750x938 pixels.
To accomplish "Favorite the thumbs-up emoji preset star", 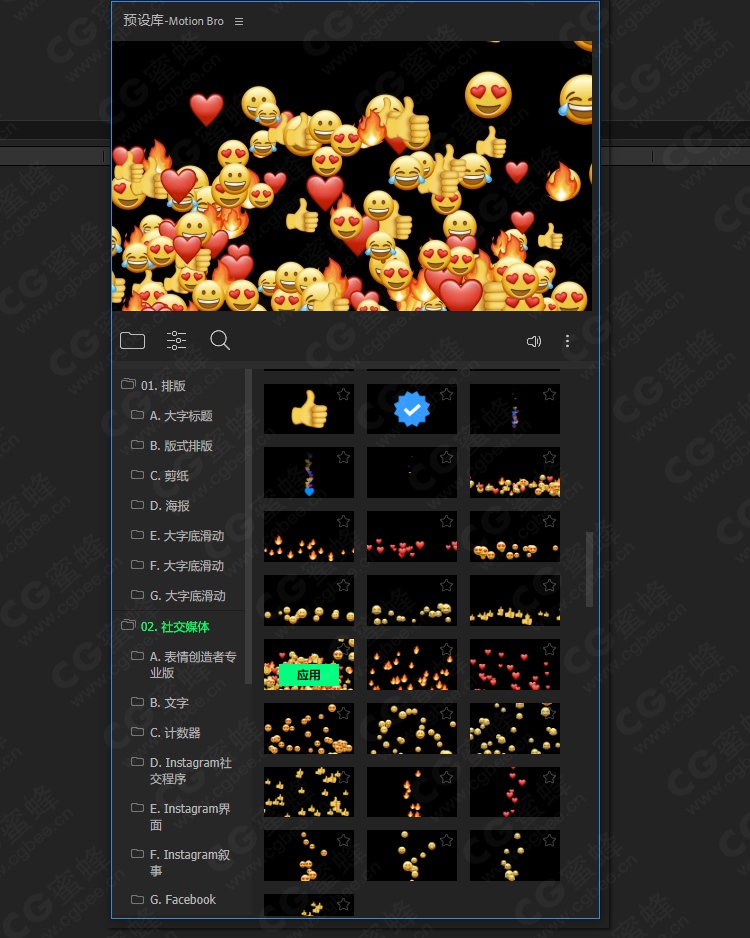I will coord(343,394).
